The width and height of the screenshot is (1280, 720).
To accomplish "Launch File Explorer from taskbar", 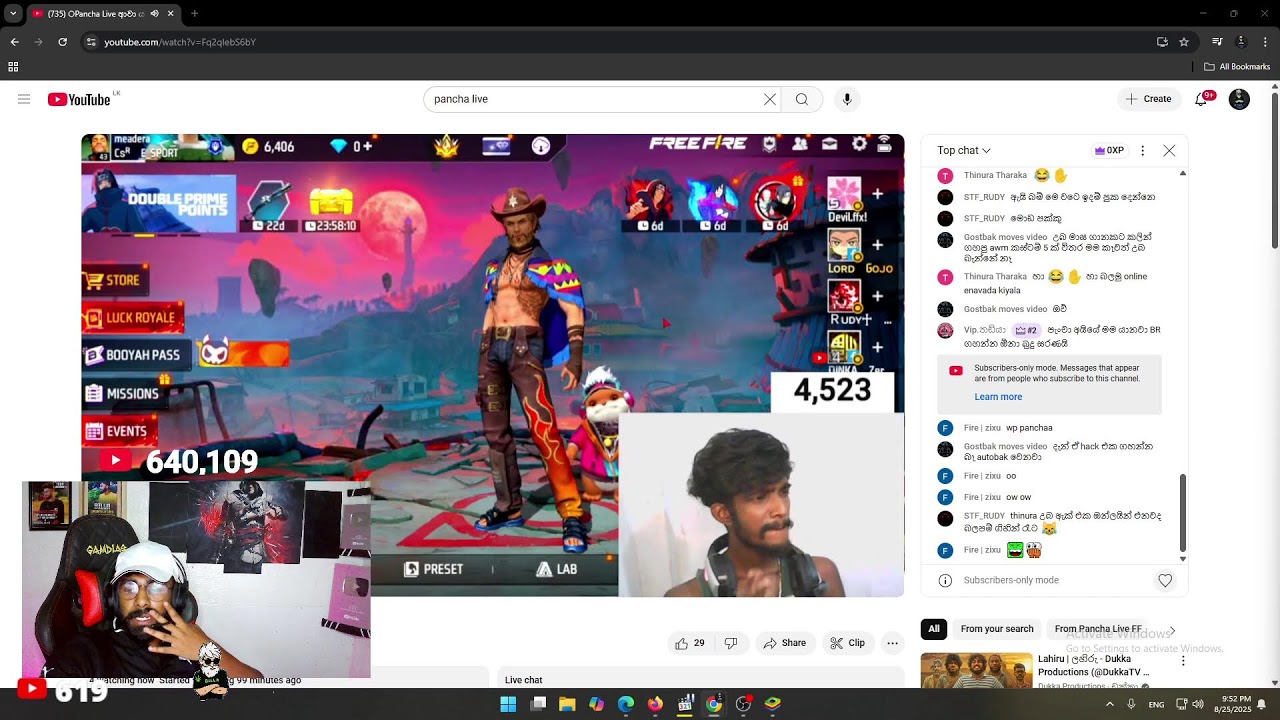I will (x=567, y=704).
